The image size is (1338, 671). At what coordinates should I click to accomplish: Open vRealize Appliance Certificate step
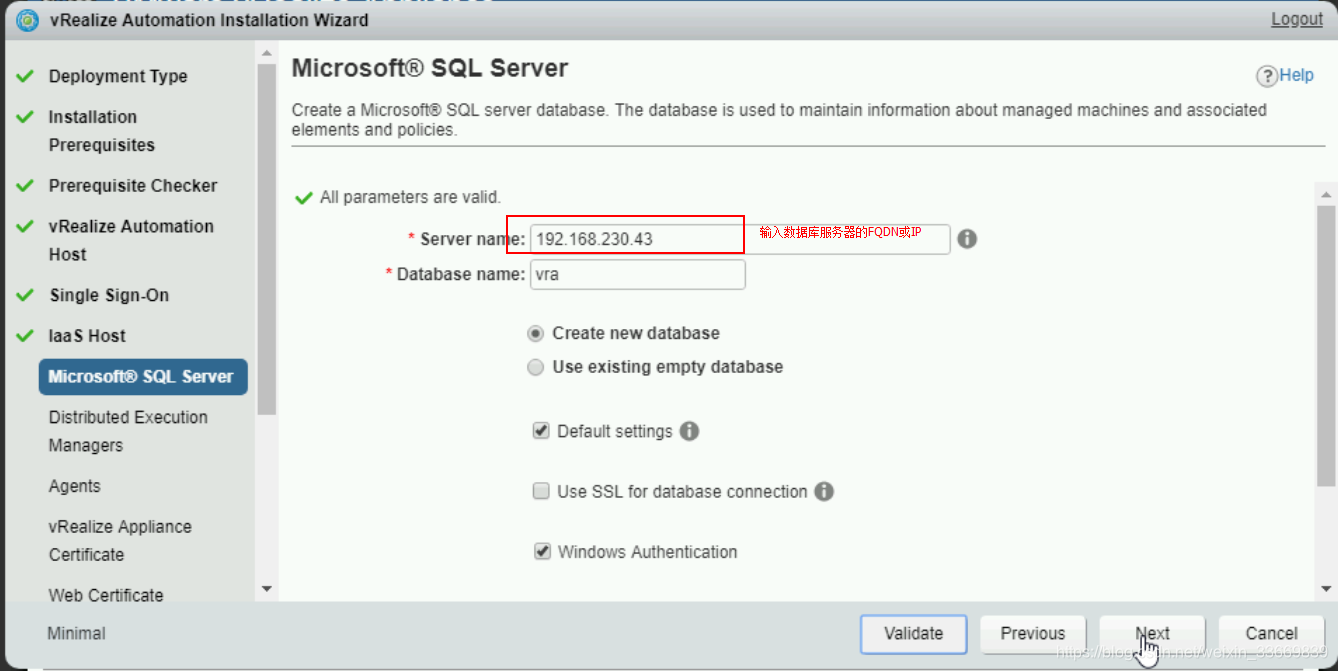point(120,540)
